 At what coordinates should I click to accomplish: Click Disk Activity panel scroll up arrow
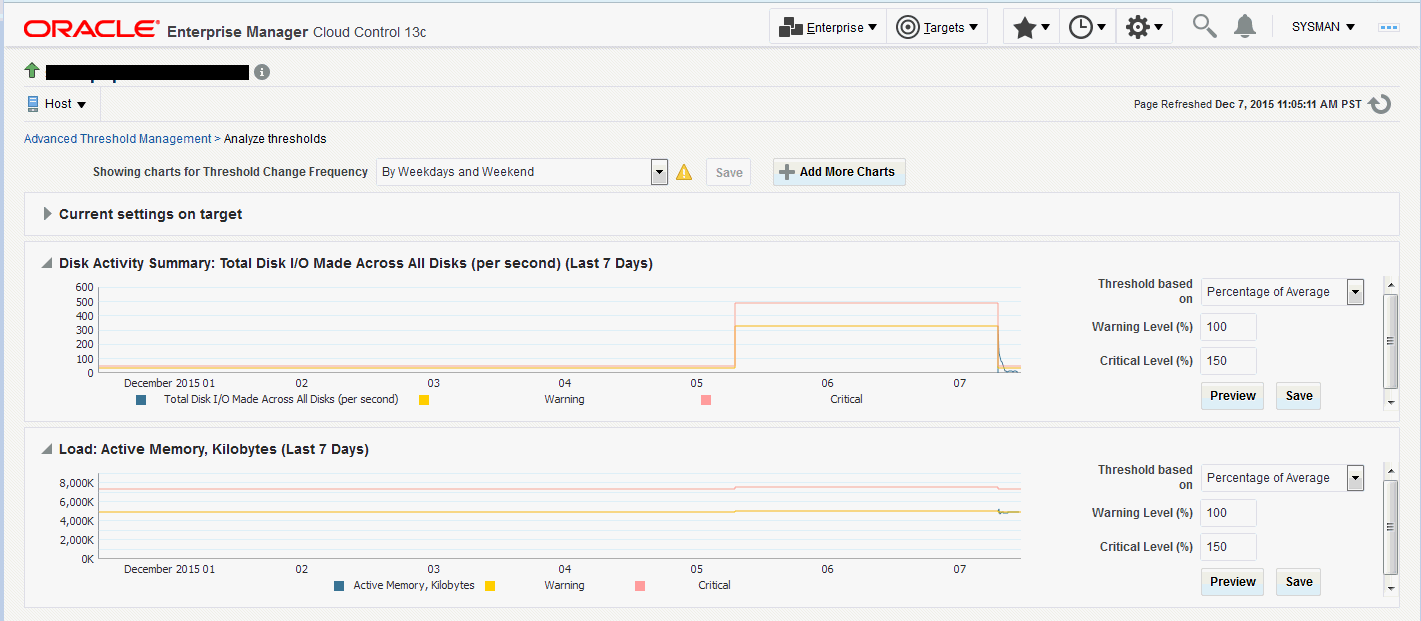(x=1390, y=284)
